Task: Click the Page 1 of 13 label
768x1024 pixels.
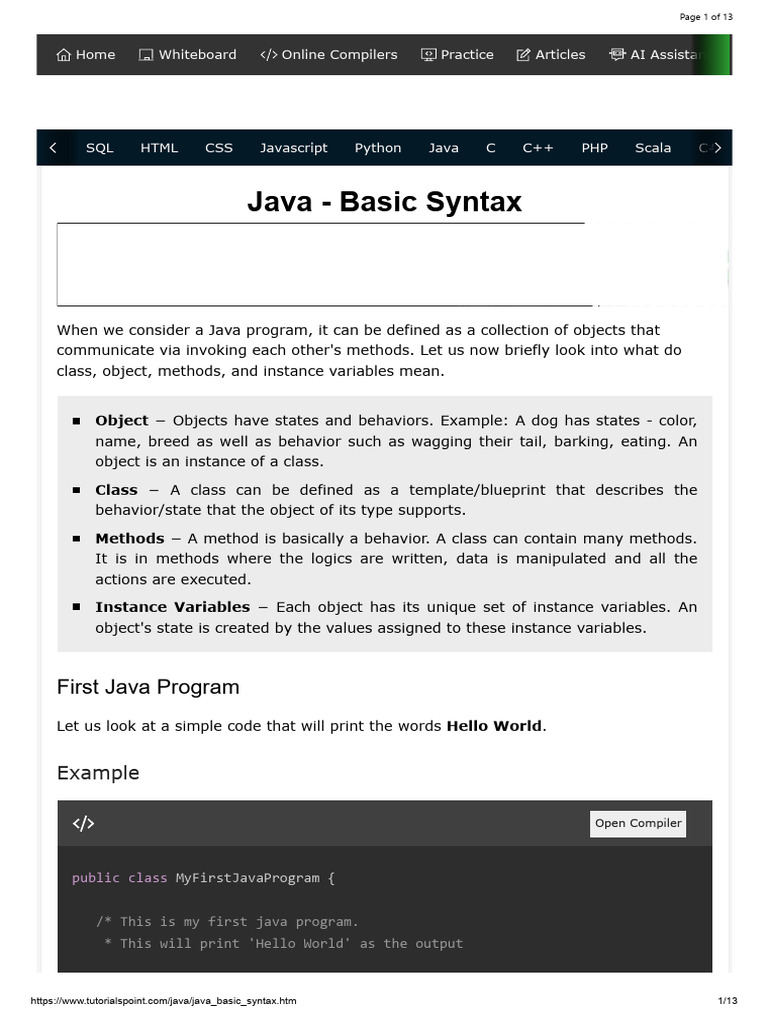Action: 706,17
